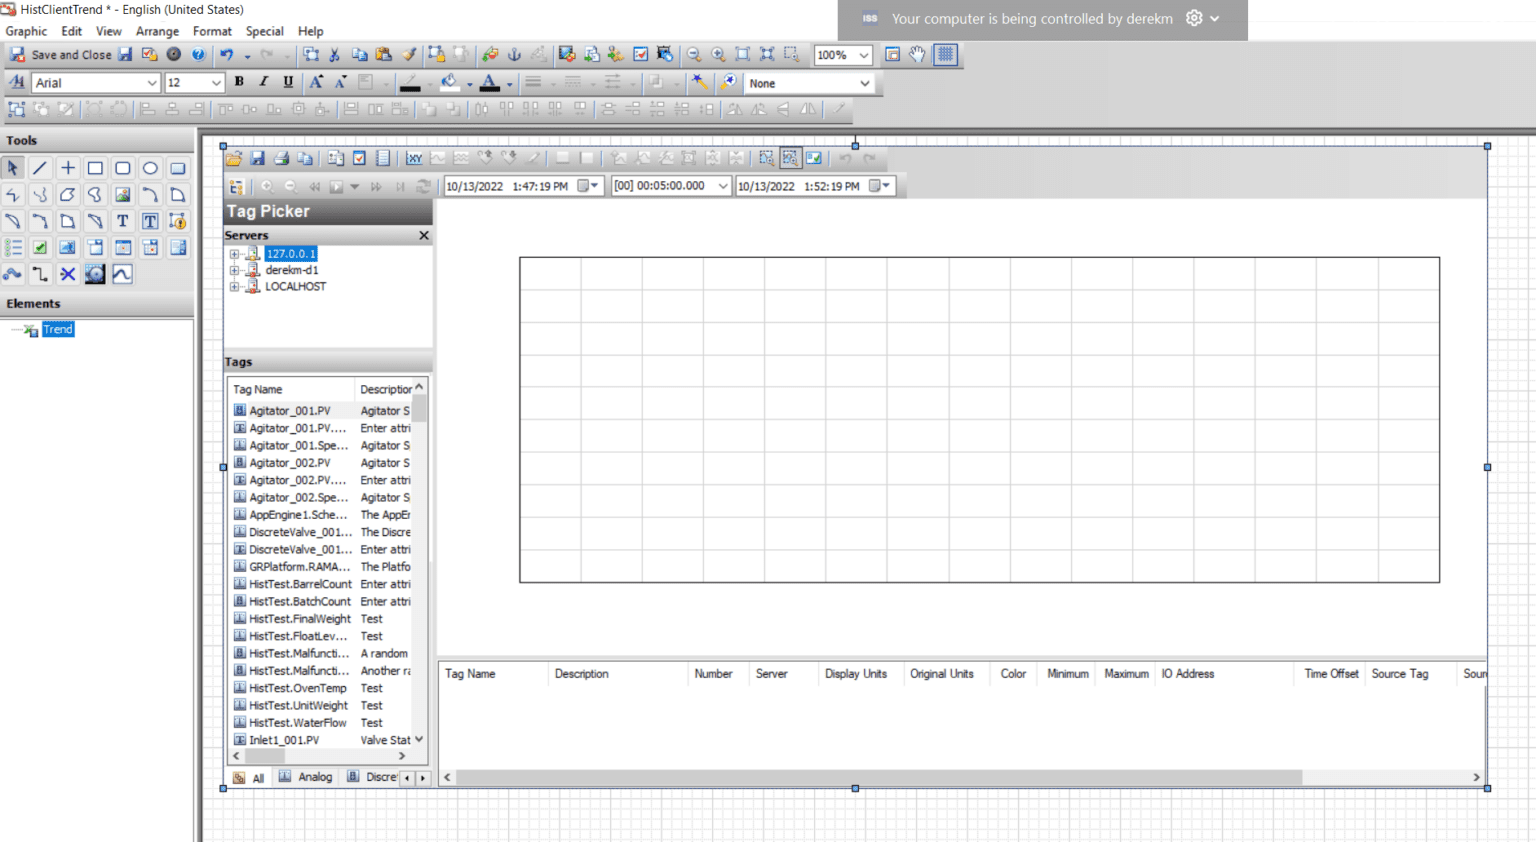Open the Graphic menu
This screenshot has height=842, width=1536.
tap(26, 31)
